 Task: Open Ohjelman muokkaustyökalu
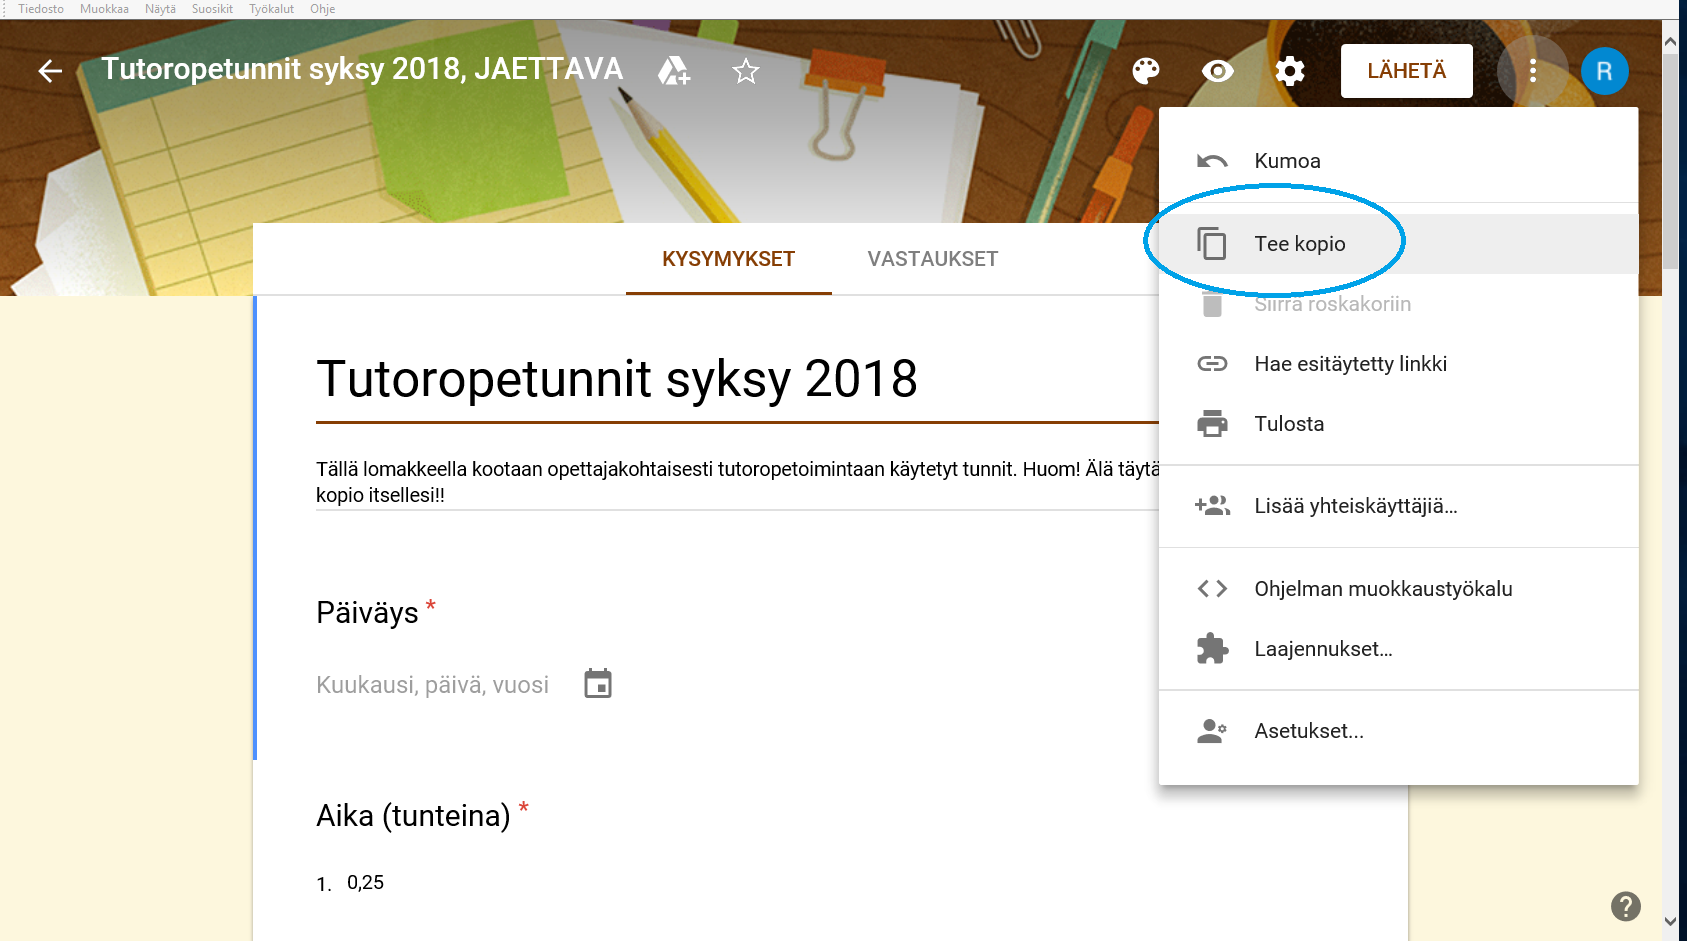[x=1382, y=589]
